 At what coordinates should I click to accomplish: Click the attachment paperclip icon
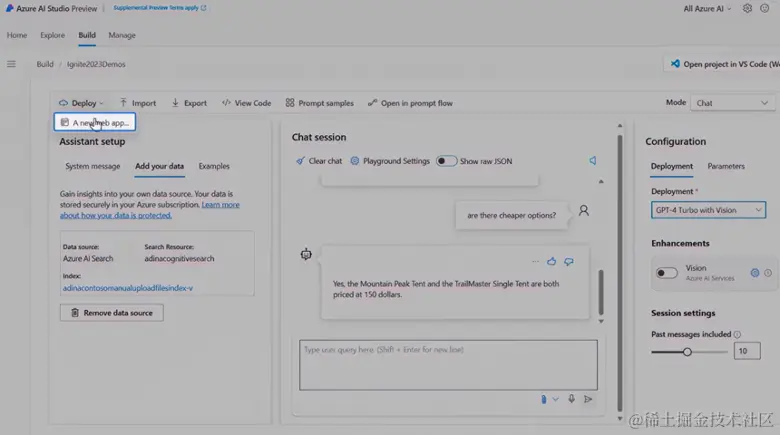coord(543,399)
